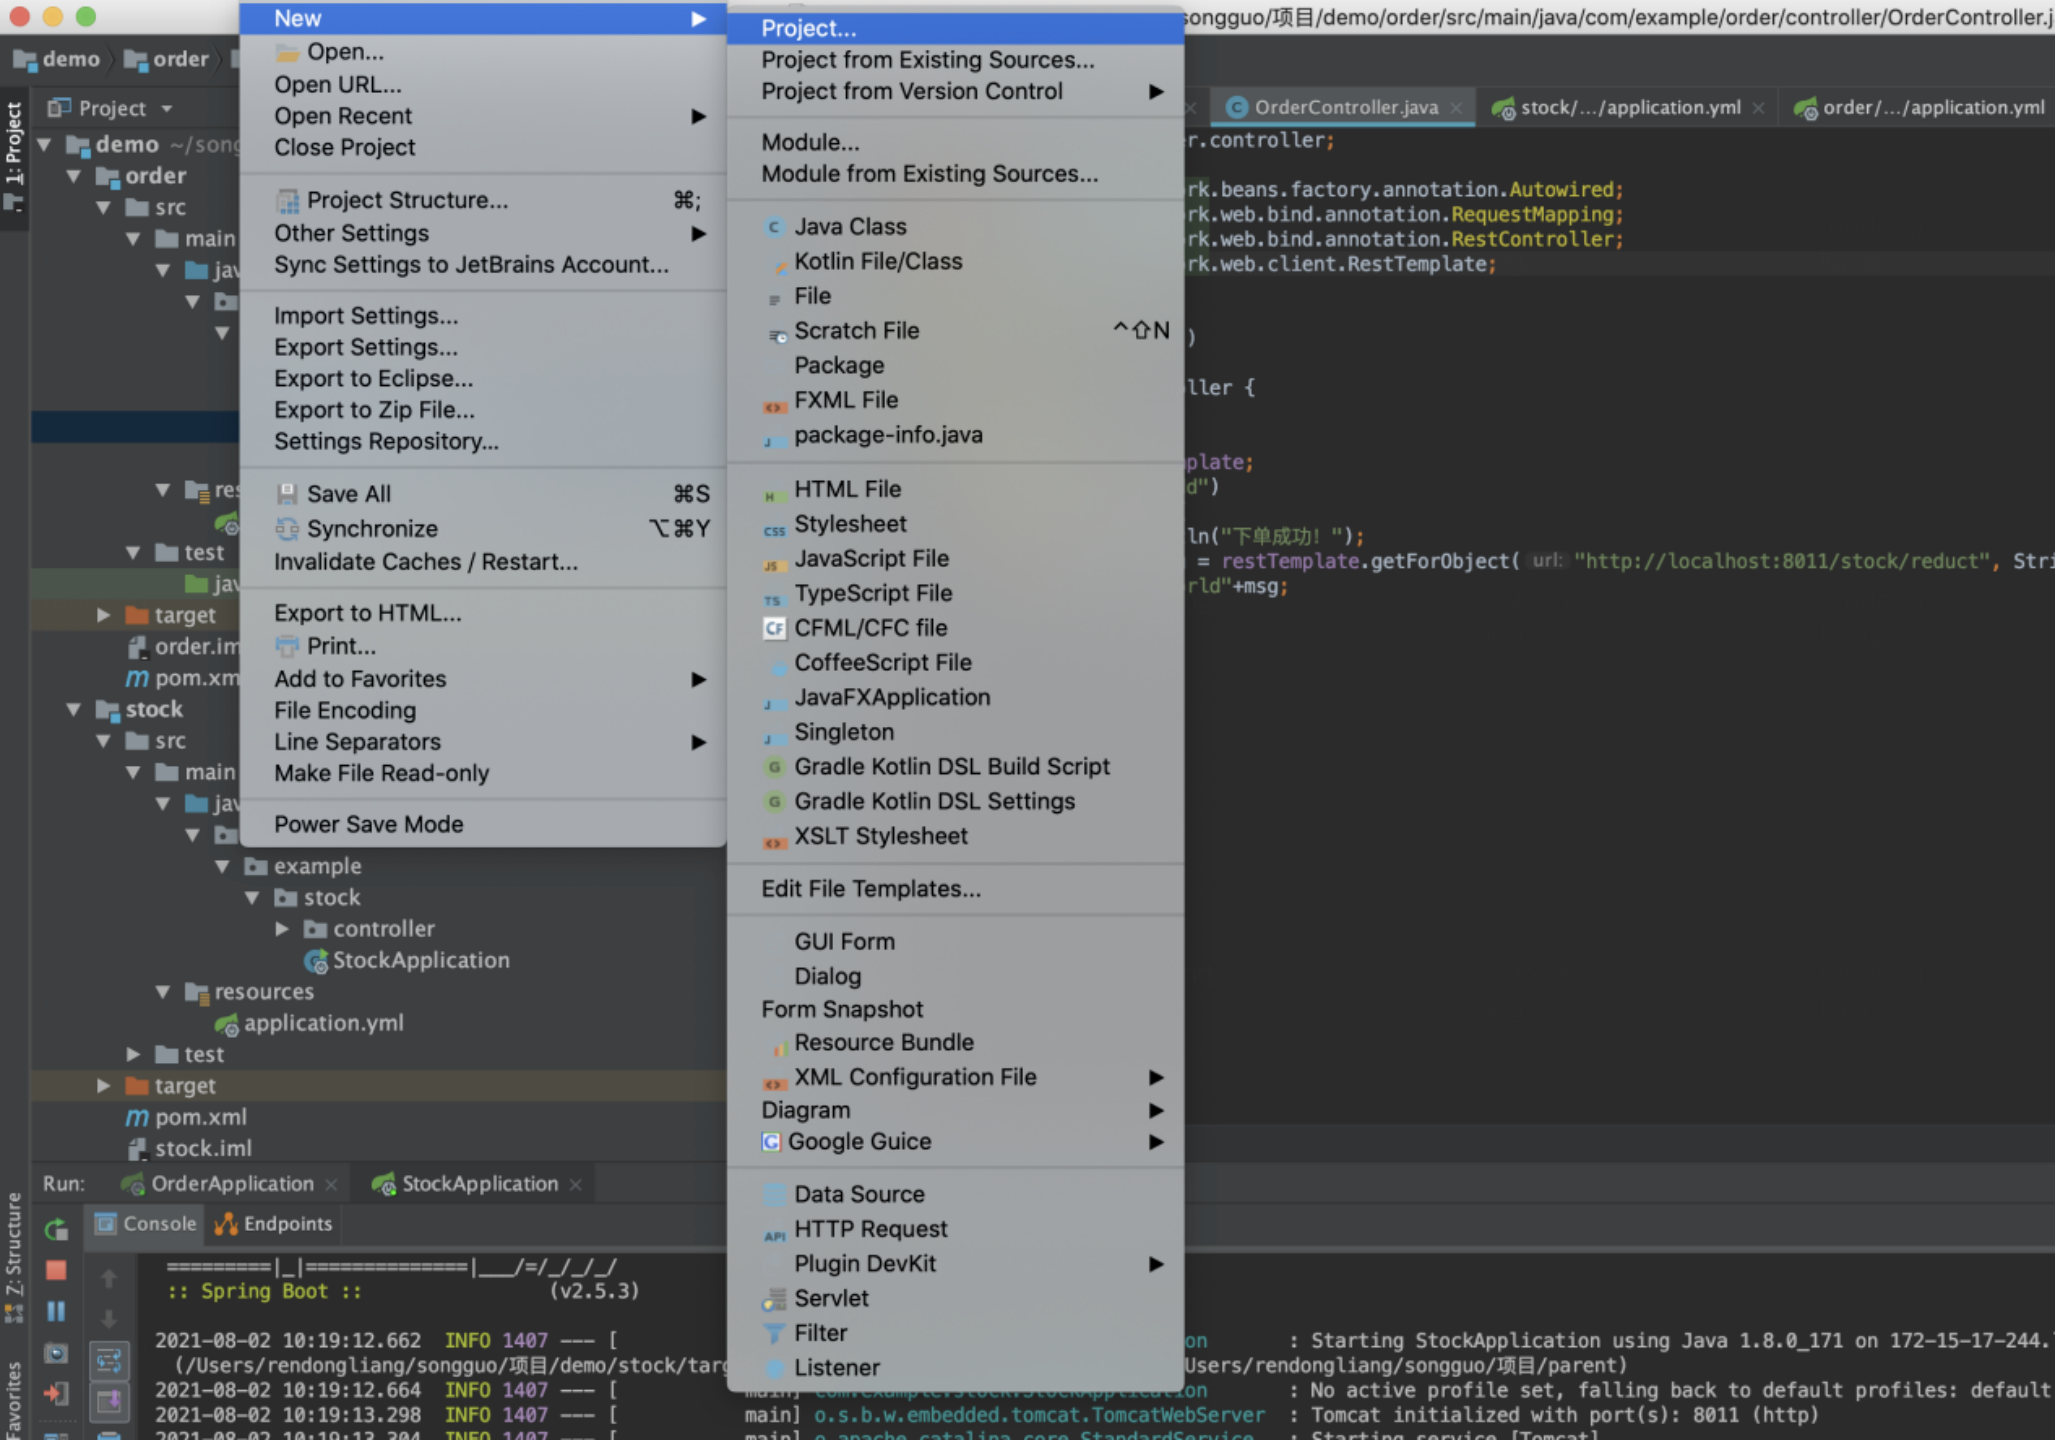This screenshot has height=1440, width=2055.
Task: Click the StockApplication class icon in tree
Action: (x=316, y=961)
